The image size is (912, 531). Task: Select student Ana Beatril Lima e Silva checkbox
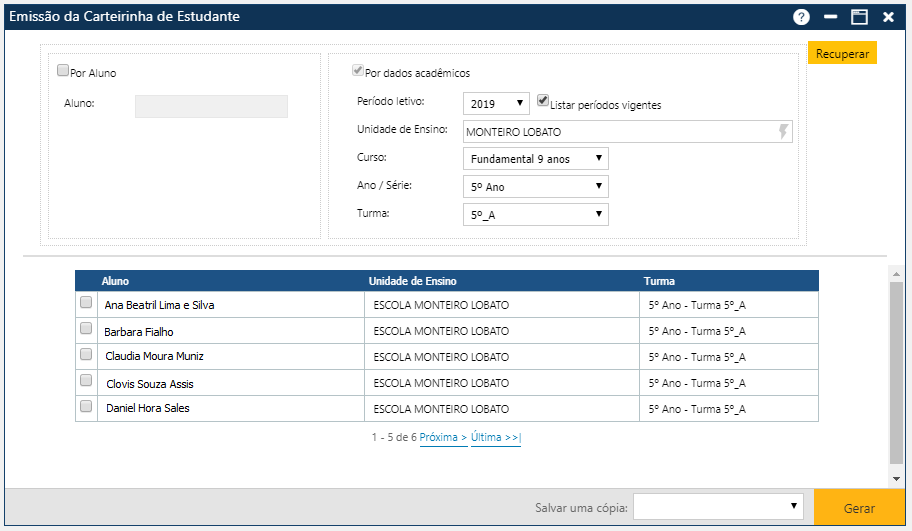86,303
